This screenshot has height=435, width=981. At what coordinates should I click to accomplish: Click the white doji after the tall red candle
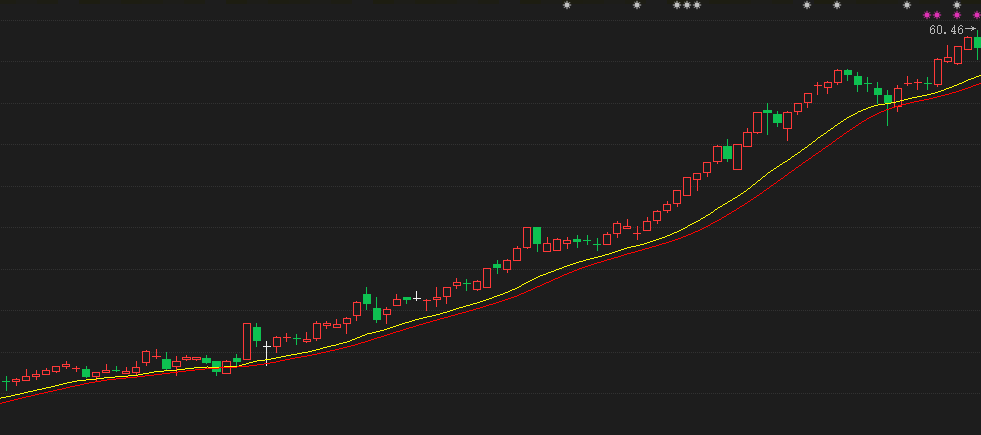[x=267, y=347]
